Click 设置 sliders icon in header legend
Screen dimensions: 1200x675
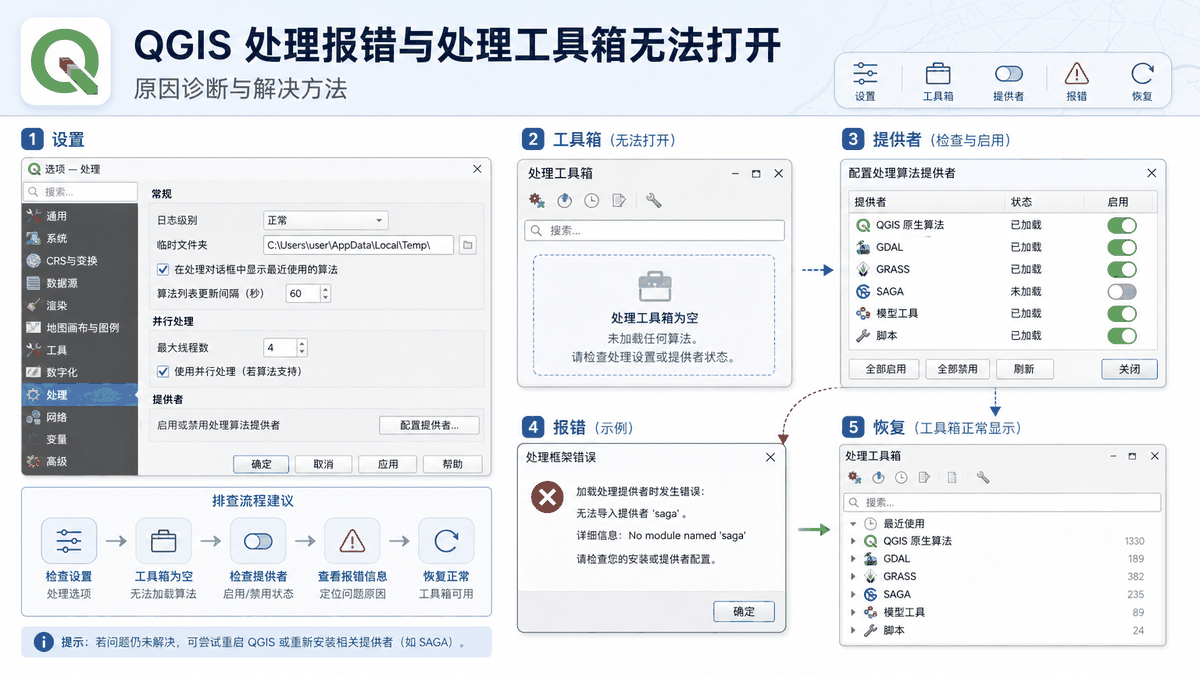tap(865, 73)
